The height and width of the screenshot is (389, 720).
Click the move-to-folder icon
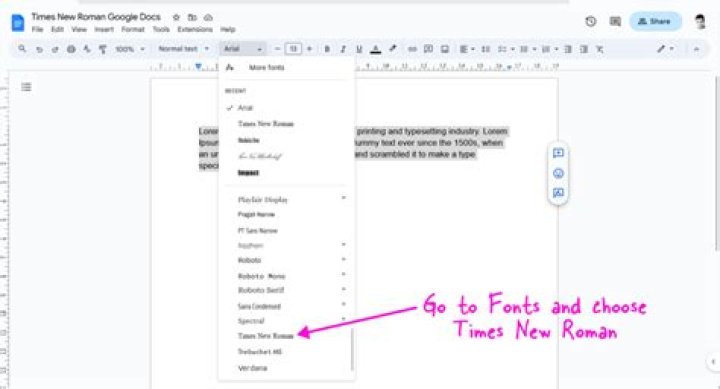(x=192, y=17)
